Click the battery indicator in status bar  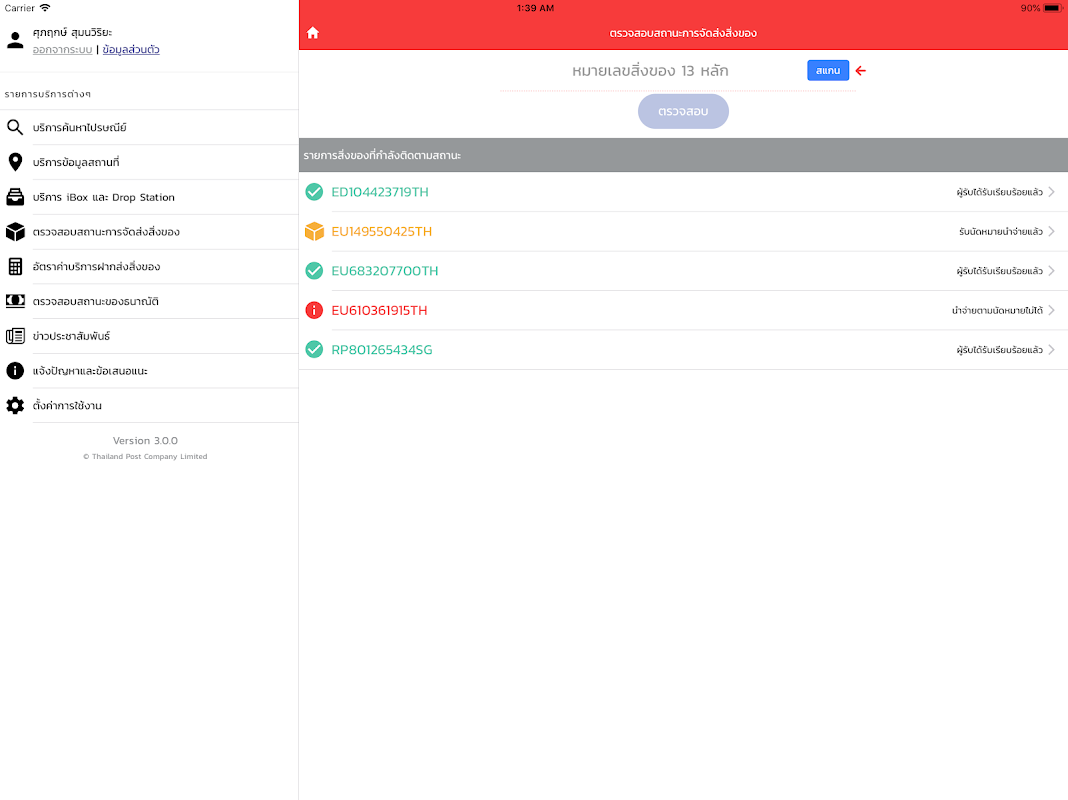point(1053,8)
